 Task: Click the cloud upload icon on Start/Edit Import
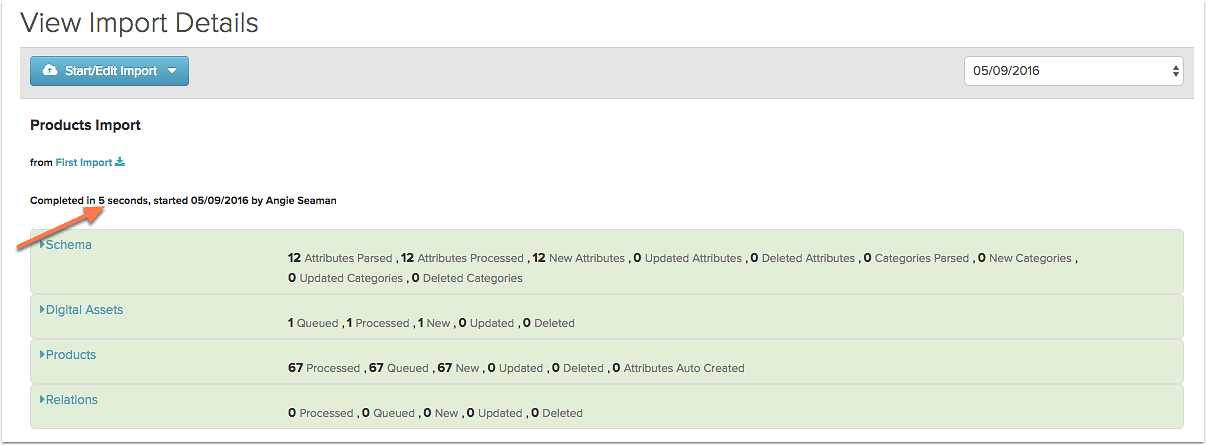50,71
